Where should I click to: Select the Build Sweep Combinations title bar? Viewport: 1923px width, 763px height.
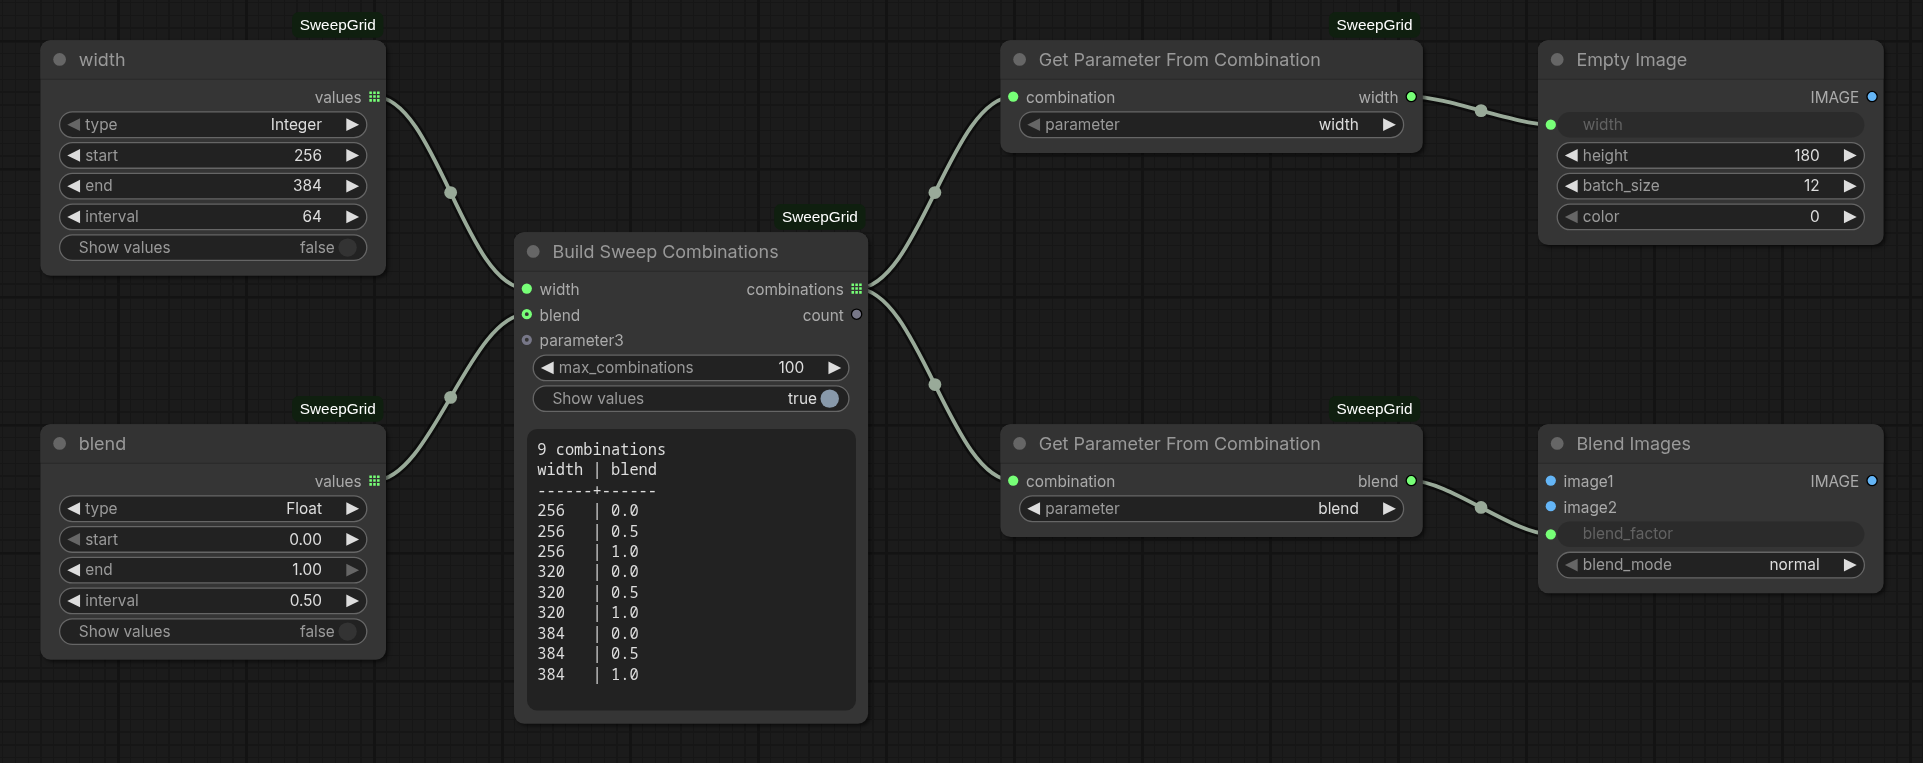click(691, 252)
